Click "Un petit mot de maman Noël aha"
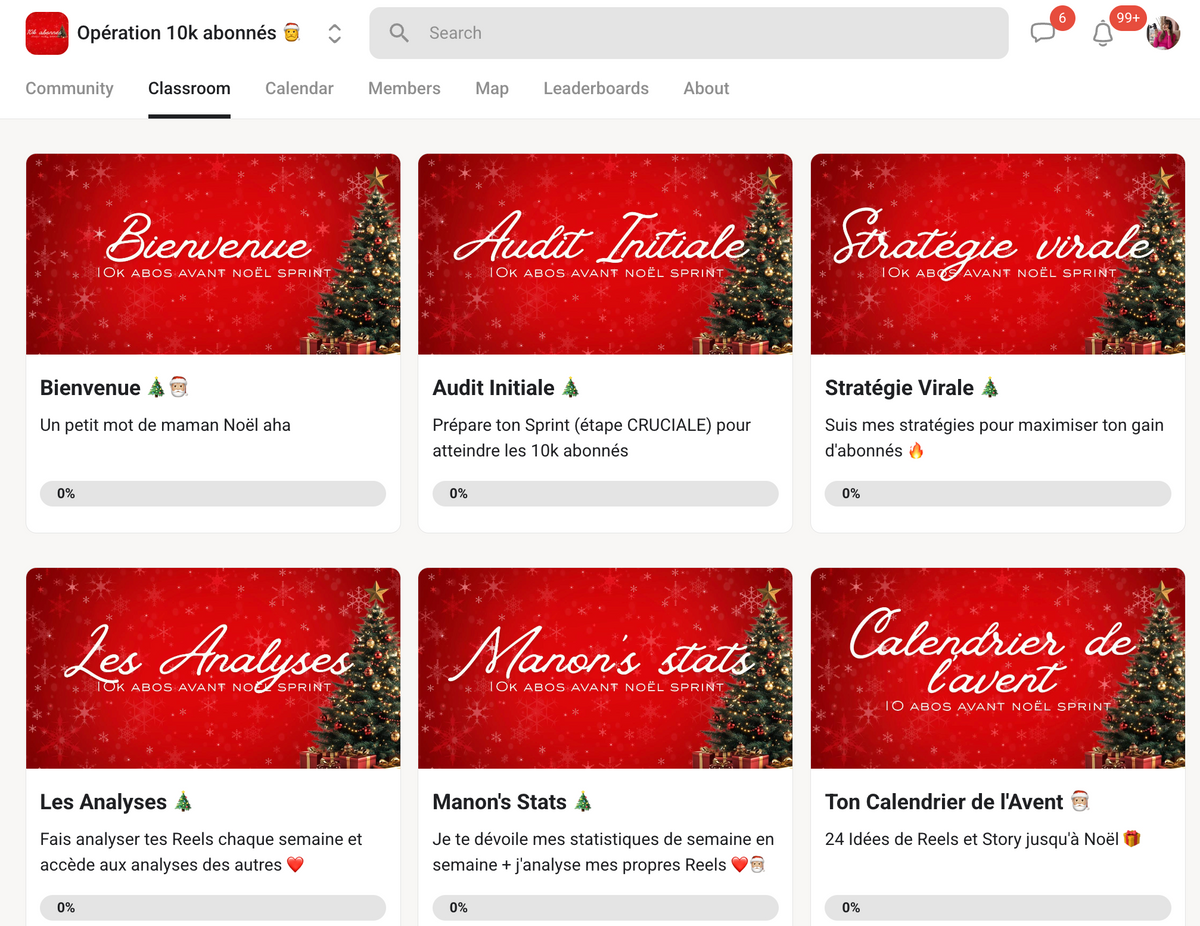This screenshot has width=1200, height=926. point(165,425)
